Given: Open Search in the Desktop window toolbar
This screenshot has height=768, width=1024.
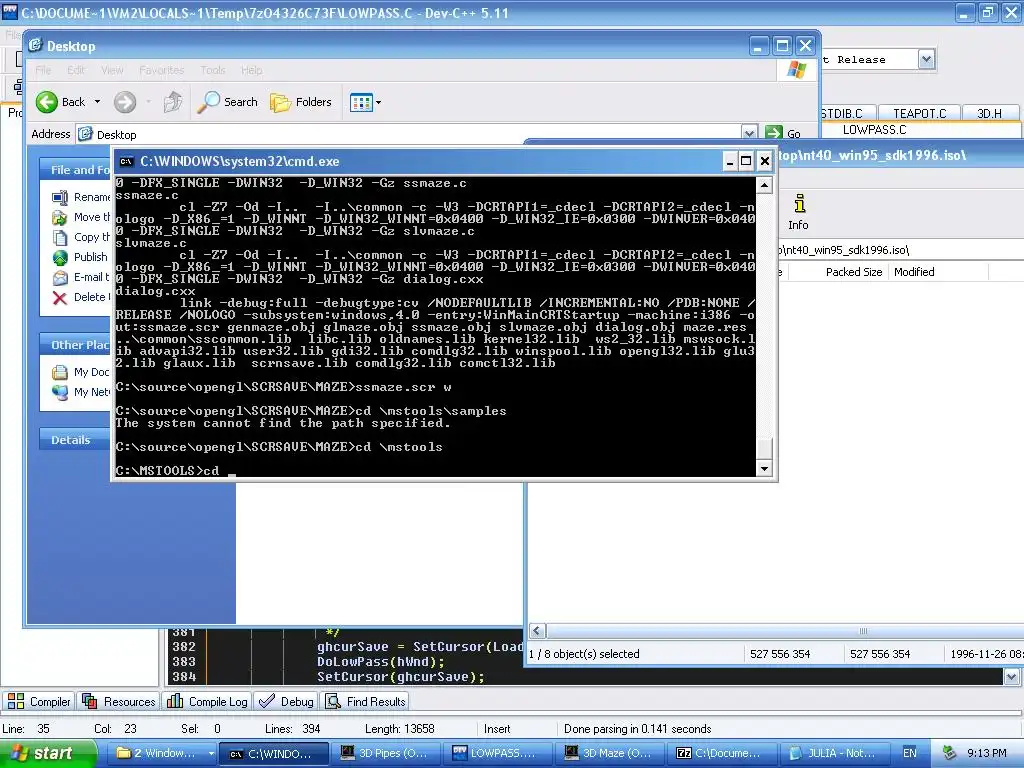Looking at the screenshot, I should (228, 102).
